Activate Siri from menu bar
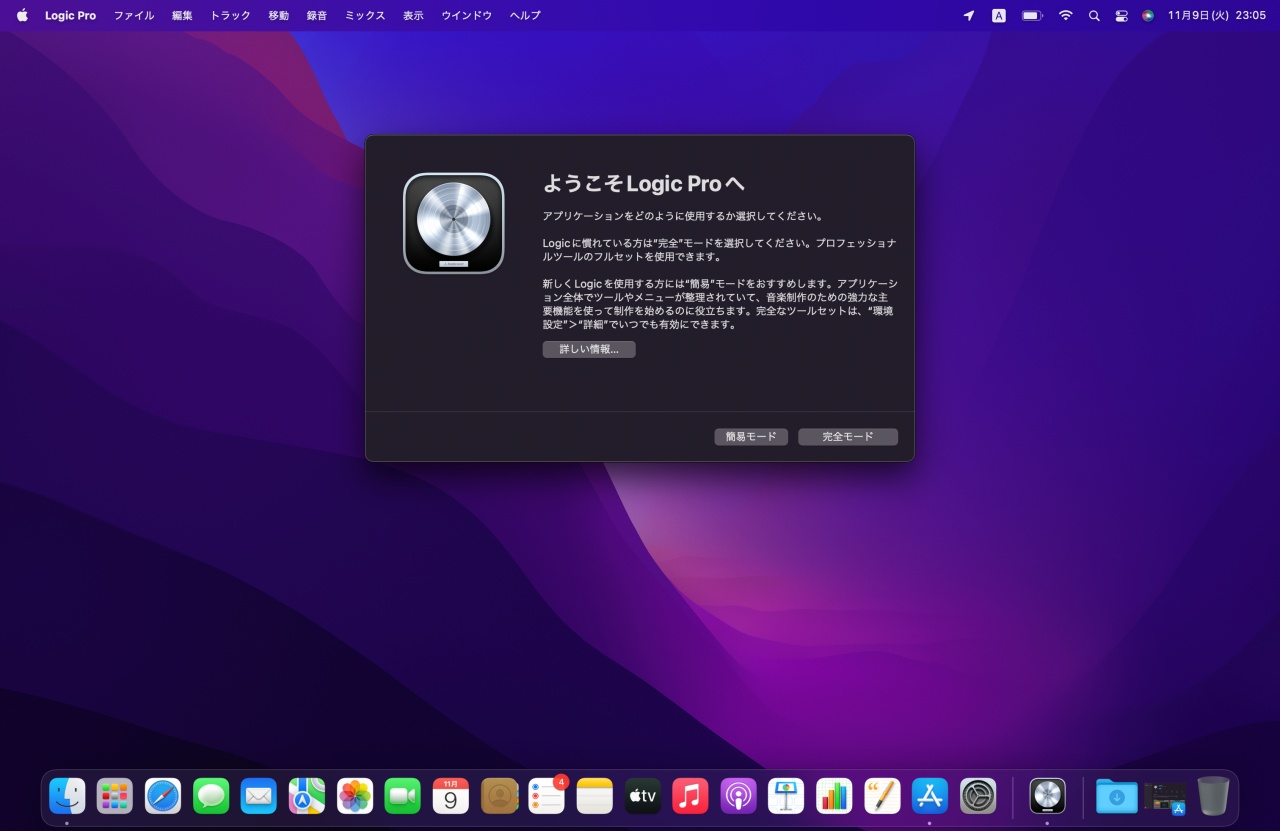This screenshot has height=831, width=1280. (x=1148, y=15)
